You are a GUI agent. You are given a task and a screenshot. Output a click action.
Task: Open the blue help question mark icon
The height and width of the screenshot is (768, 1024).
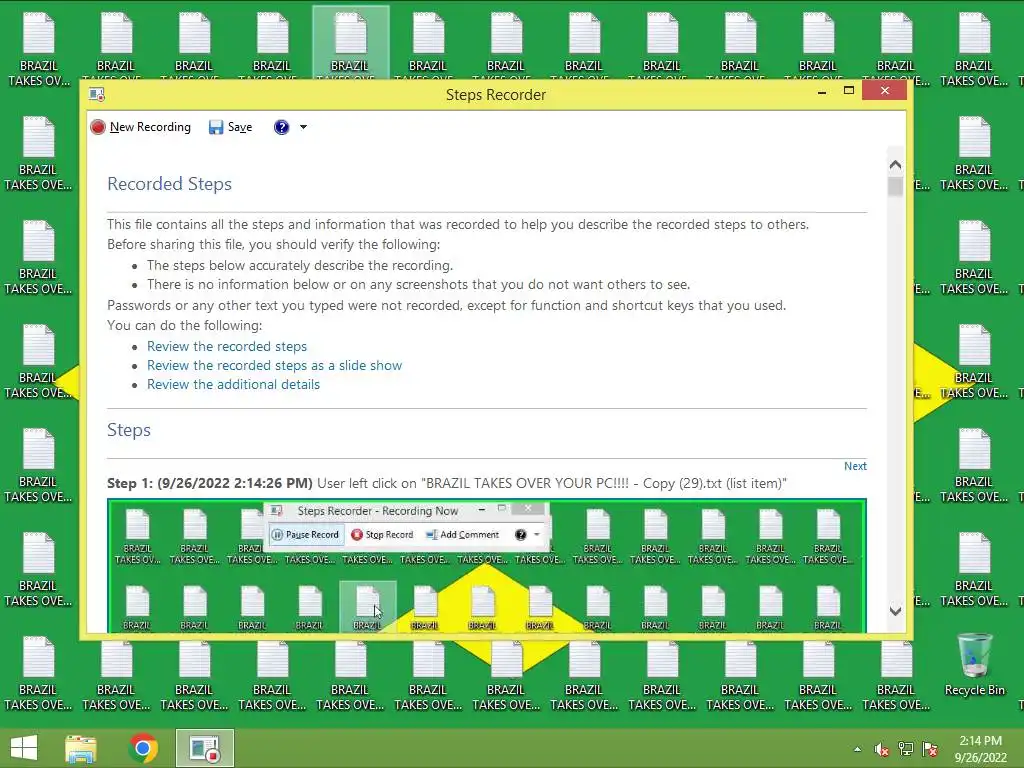tap(281, 127)
